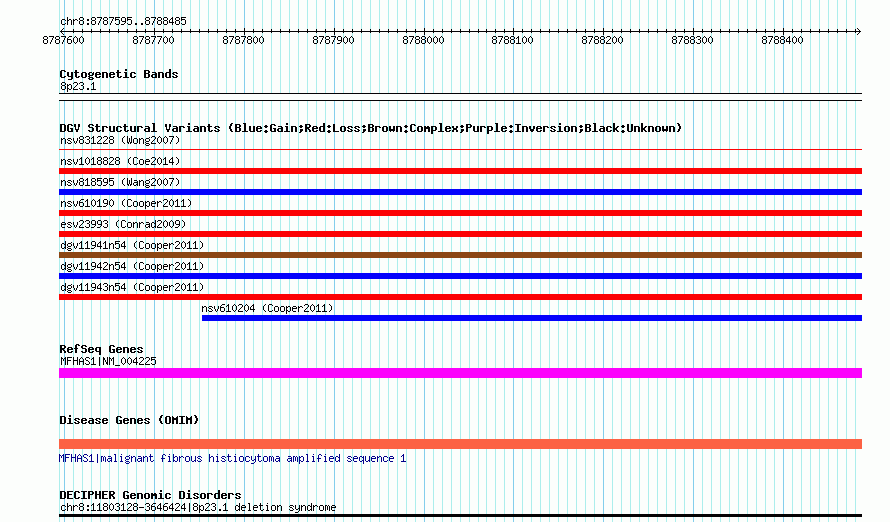Screen dimensions: 890x522
Task: Click ruler tick label 8788000
Action: click(x=423, y=40)
